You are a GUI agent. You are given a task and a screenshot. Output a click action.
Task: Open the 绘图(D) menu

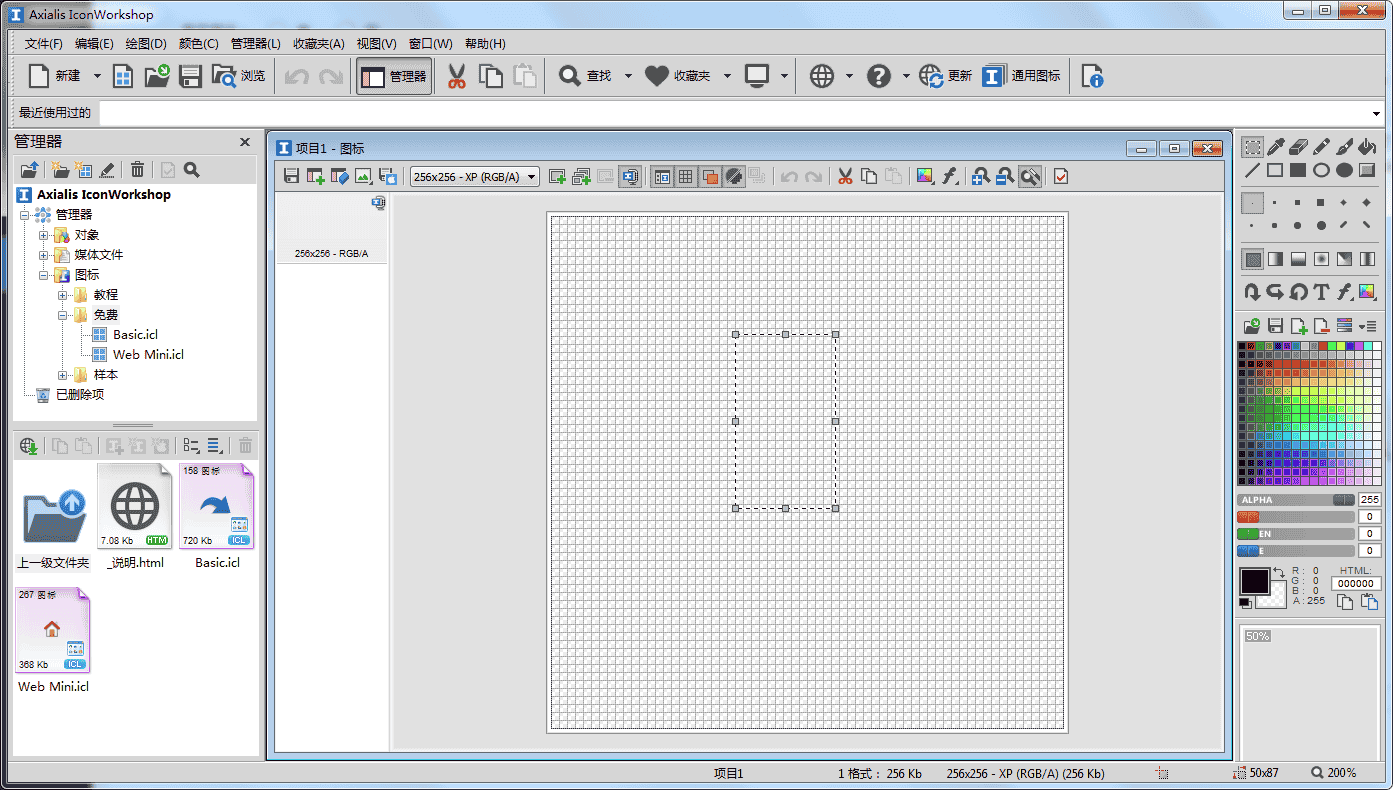pyautogui.click(x=146, y=44)
